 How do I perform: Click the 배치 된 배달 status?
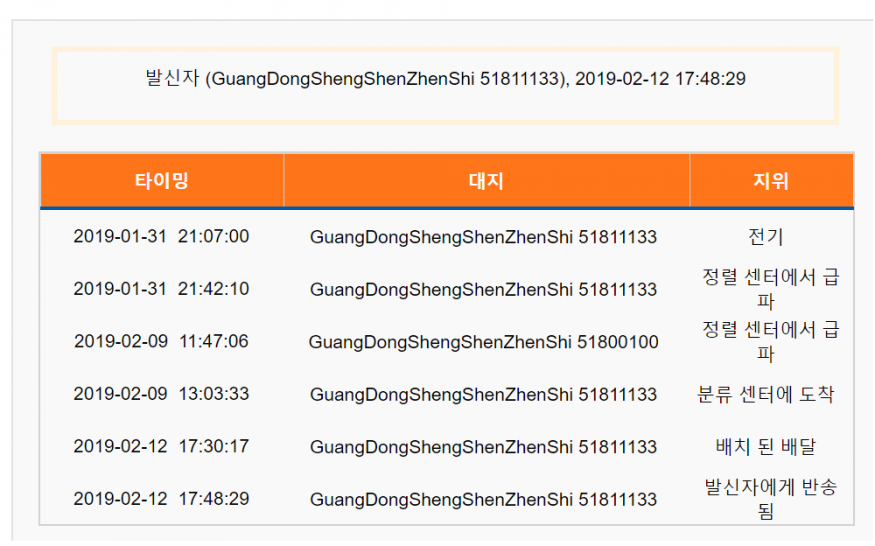coord(766,447)
